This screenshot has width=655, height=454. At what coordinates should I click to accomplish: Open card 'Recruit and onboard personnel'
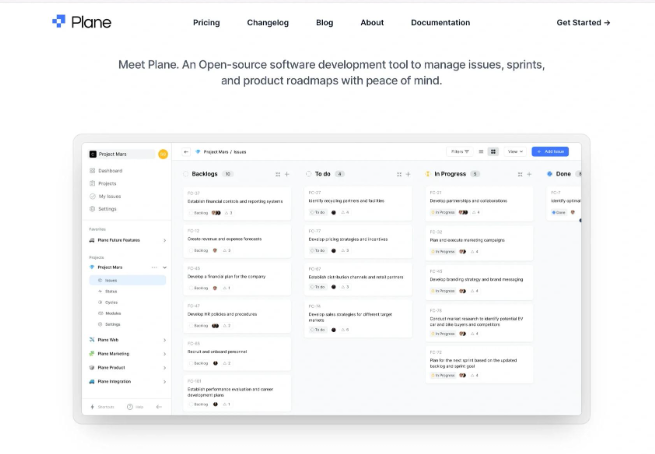point(237,354)
